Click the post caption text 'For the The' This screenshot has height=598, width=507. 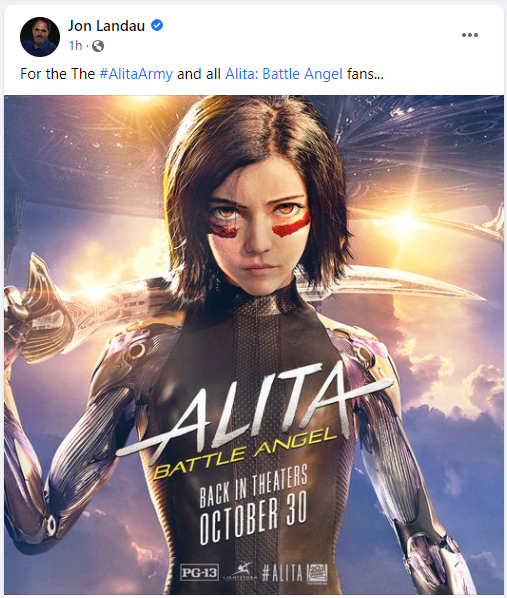coord(58,74)
